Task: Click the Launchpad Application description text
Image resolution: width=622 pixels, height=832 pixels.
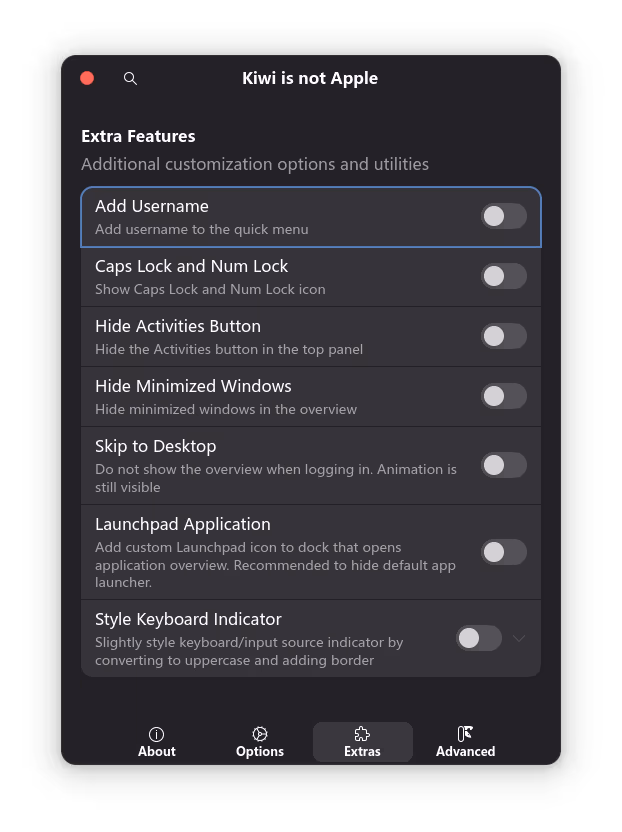Action: [275, 565]
